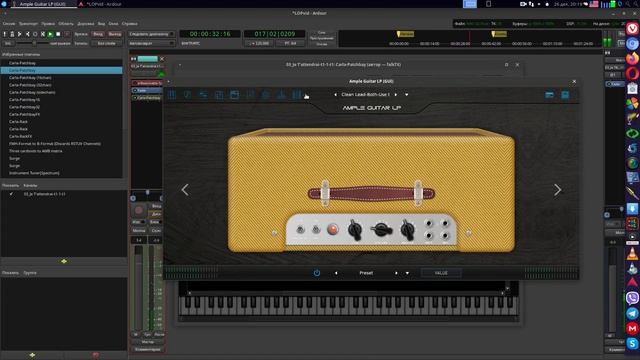This screenshot has height=360, width=640.
Task: Click the VALUE button in the amp bottom bar
Action: pyautogui.click(x=441, y=273)
